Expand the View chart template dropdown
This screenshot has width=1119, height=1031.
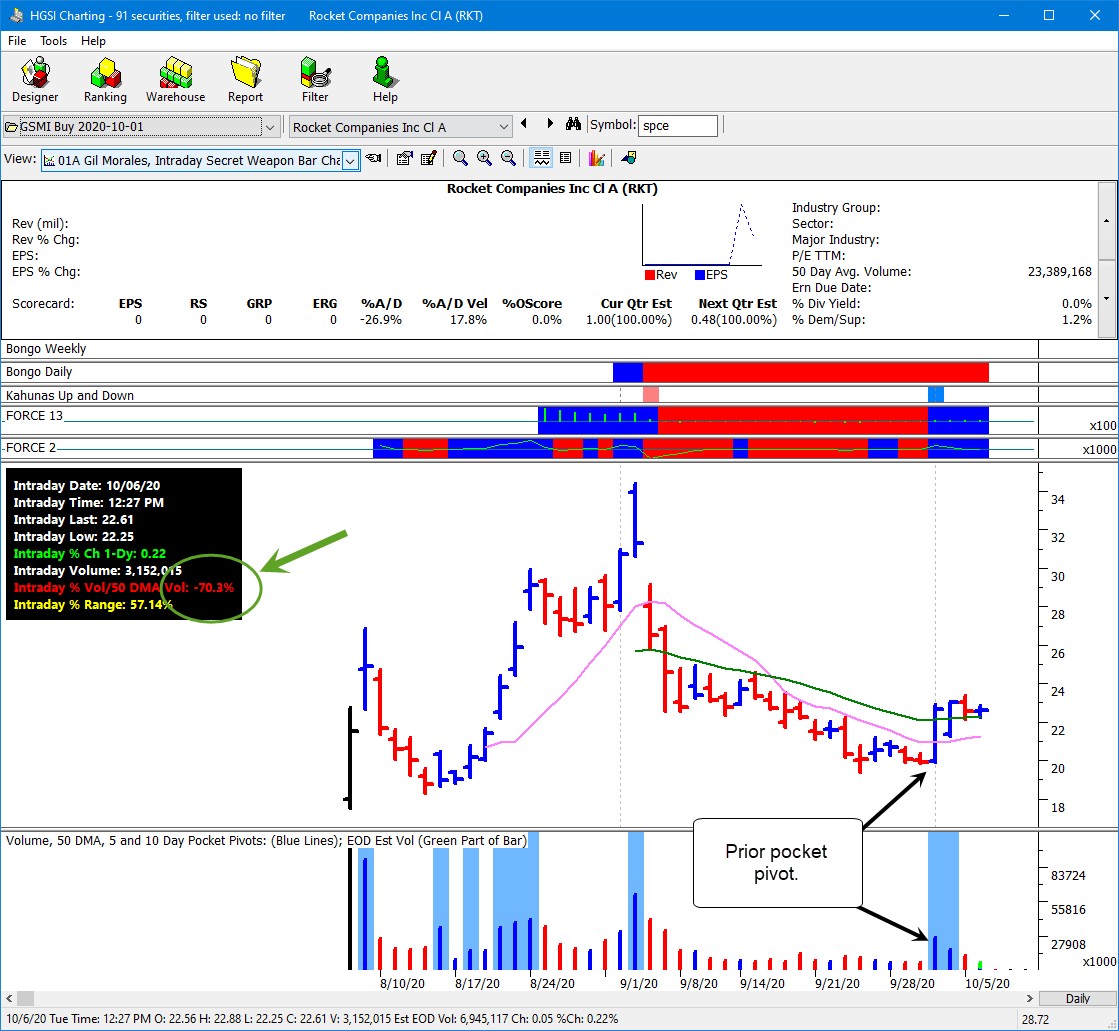(350, 161)
